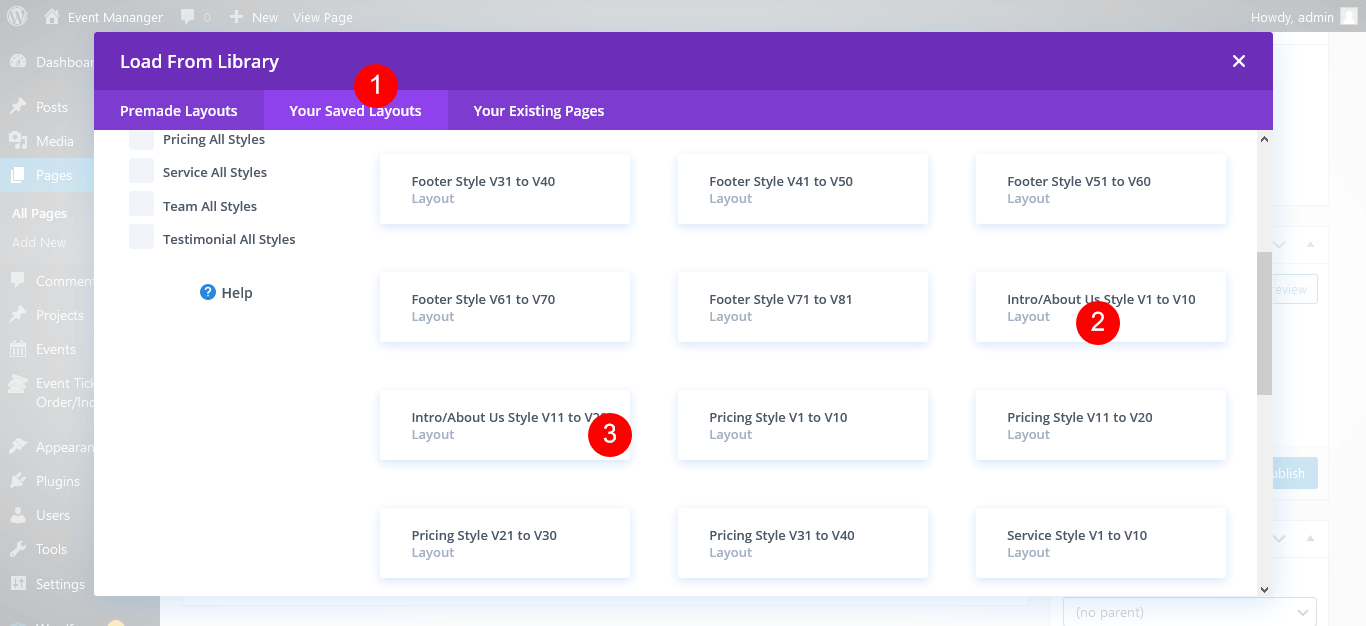This screenshot has height=626, width=1366.
Task: Click the Appearance brush icon in sidebar
Action: (x=18, y=447)
